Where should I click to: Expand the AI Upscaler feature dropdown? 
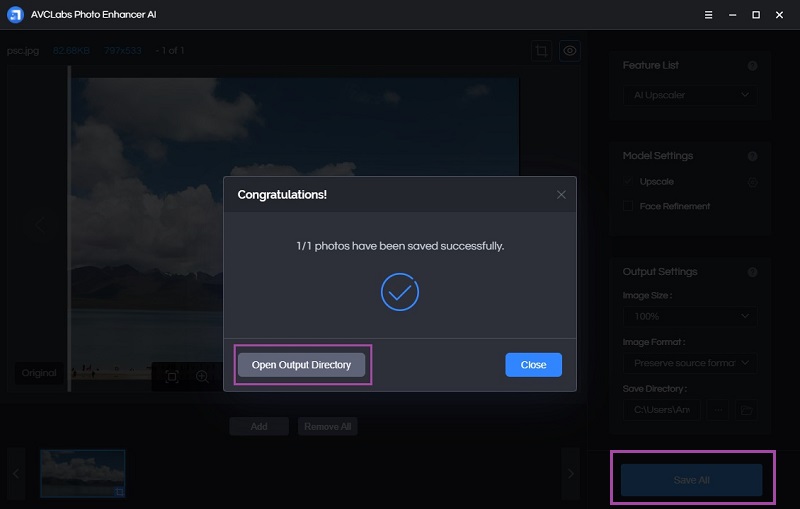point(690,95)
